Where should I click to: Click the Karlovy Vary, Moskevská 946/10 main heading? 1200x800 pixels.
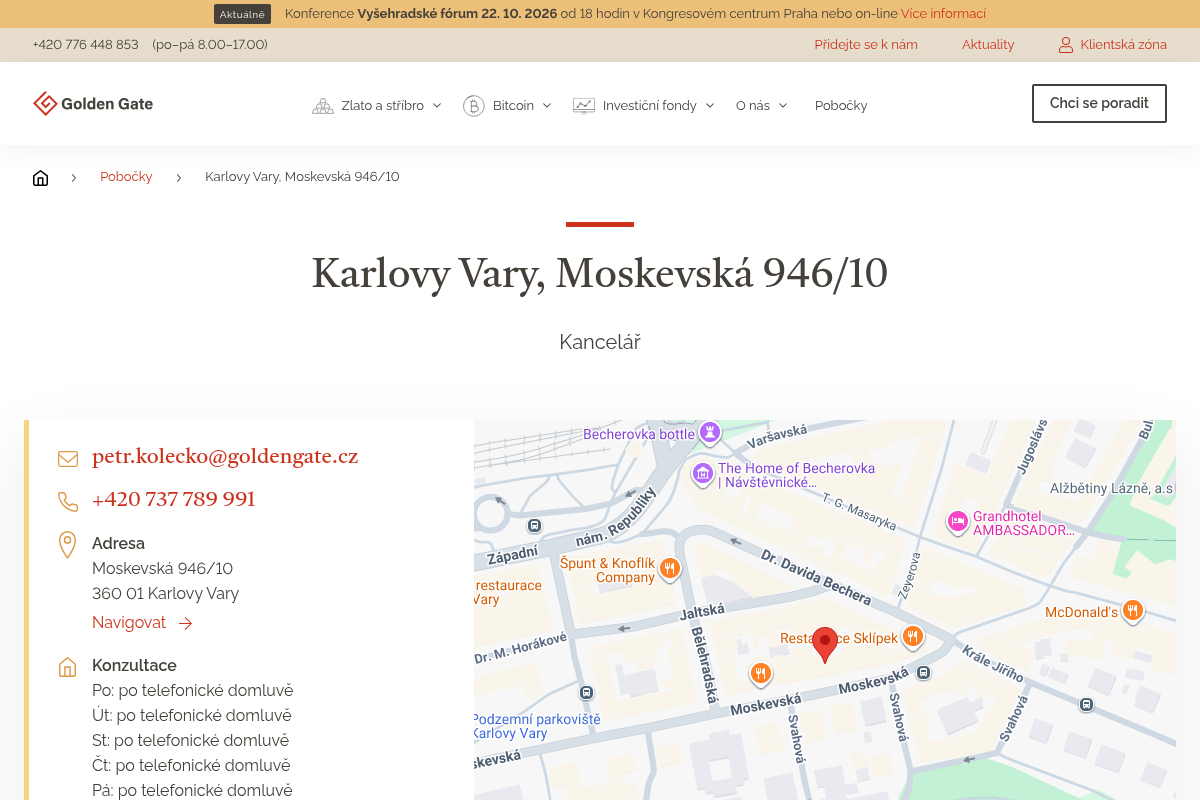coord(600,273)
